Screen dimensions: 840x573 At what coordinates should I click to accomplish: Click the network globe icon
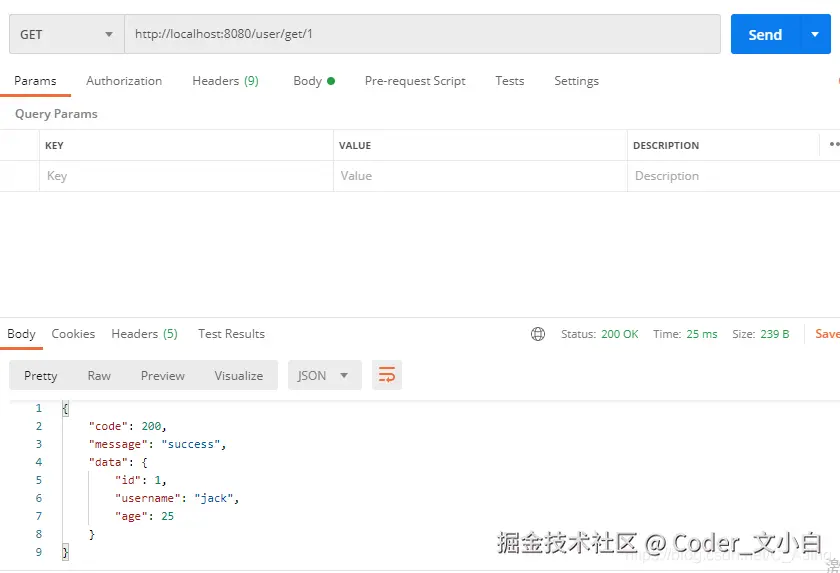pos(538,334)
